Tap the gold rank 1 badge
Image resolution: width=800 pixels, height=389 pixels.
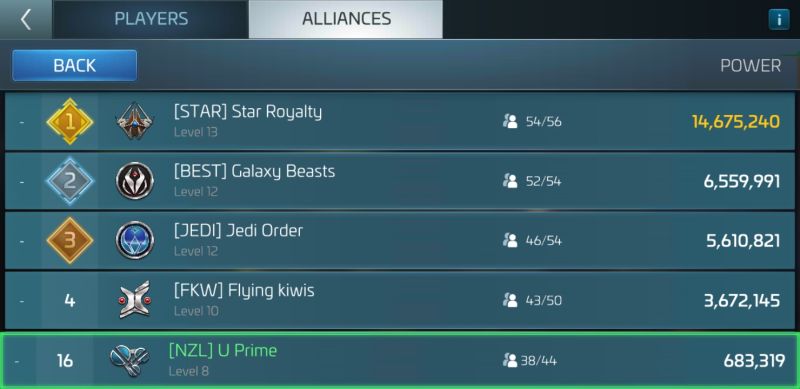click(70, 121)
